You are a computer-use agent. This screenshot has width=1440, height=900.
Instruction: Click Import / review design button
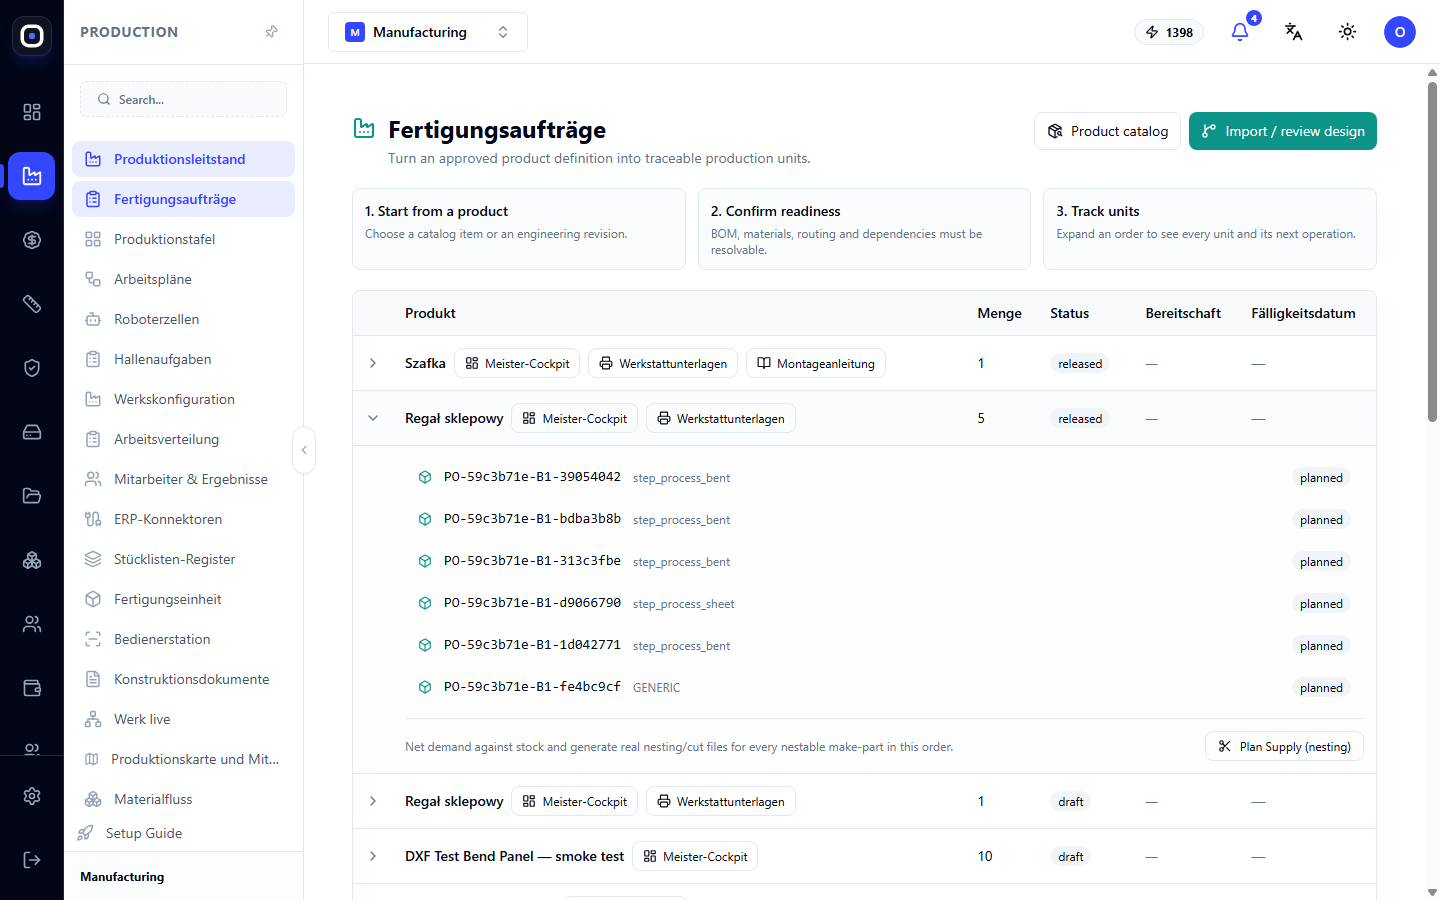[x=1283, y=131]
